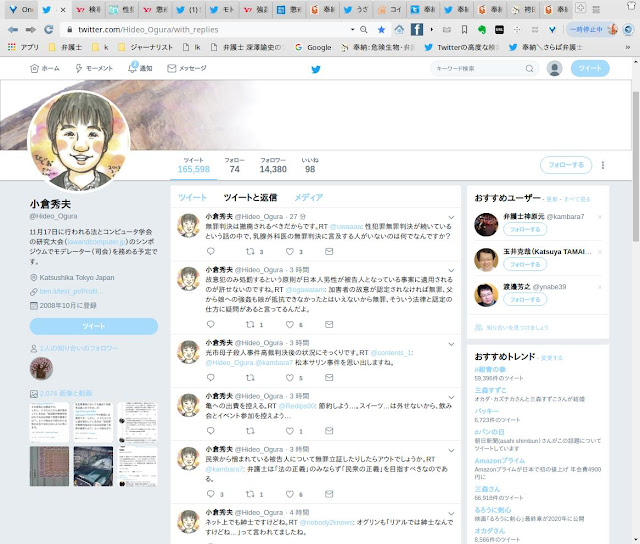Switch to the メディア tab
The width and height of the screenshot is (640, 544).
(x=309, y=198)
